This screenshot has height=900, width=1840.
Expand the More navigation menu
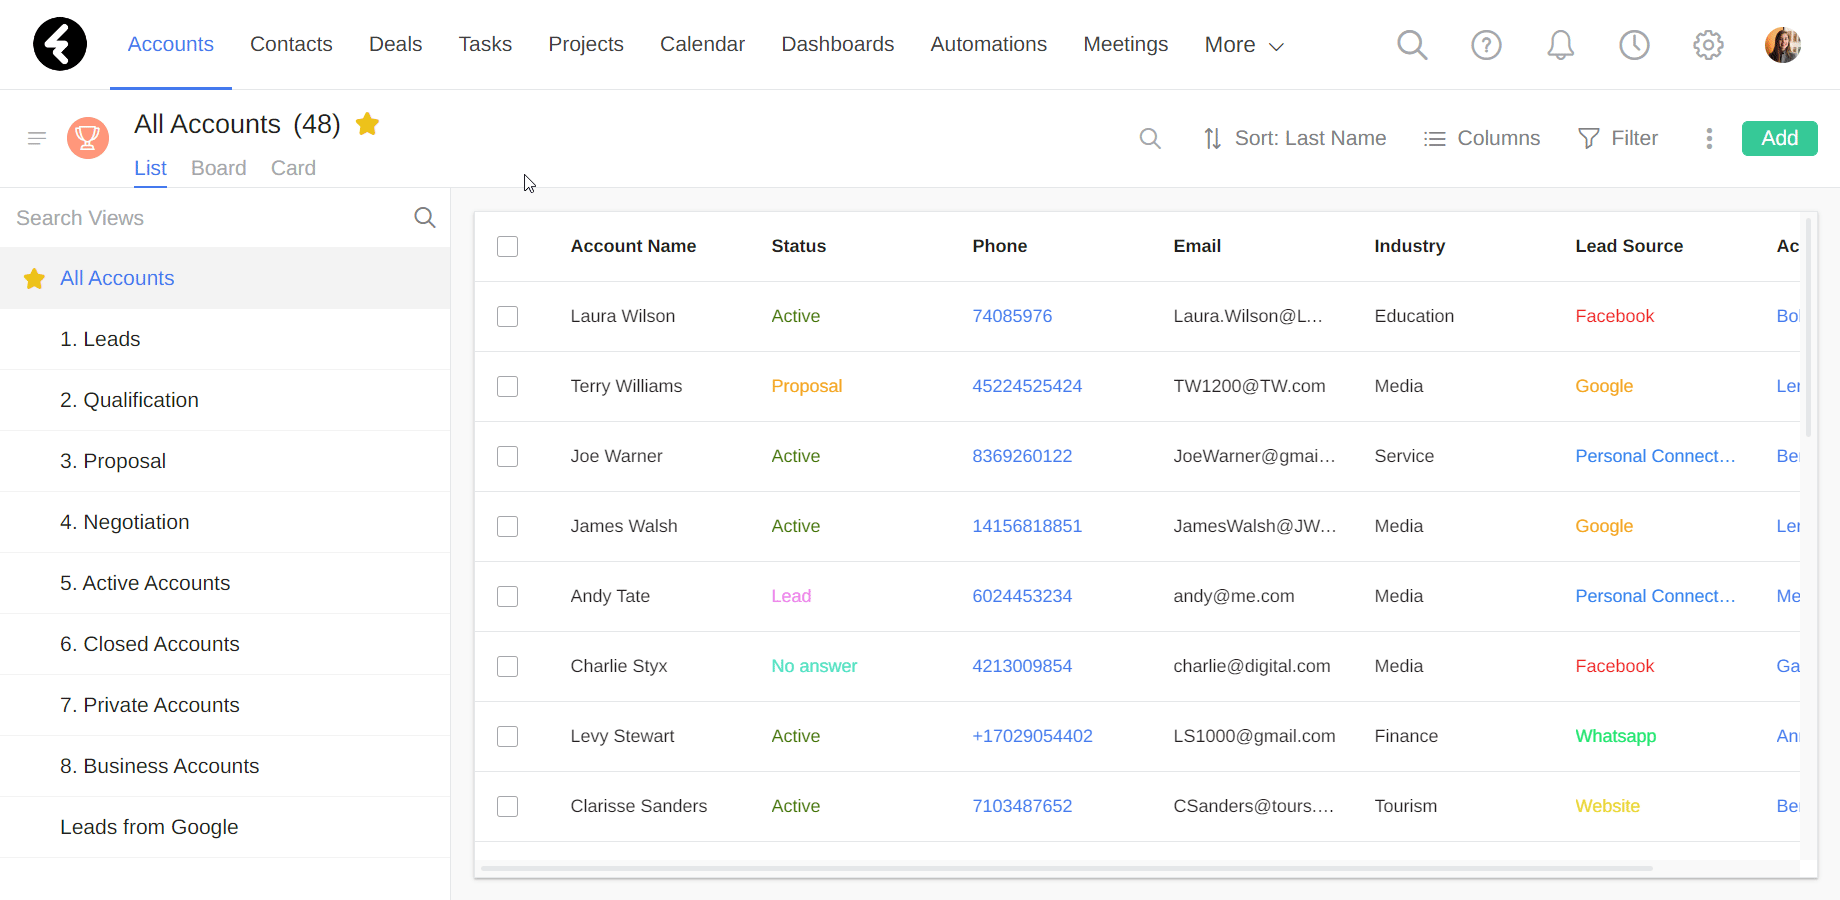1244,45
